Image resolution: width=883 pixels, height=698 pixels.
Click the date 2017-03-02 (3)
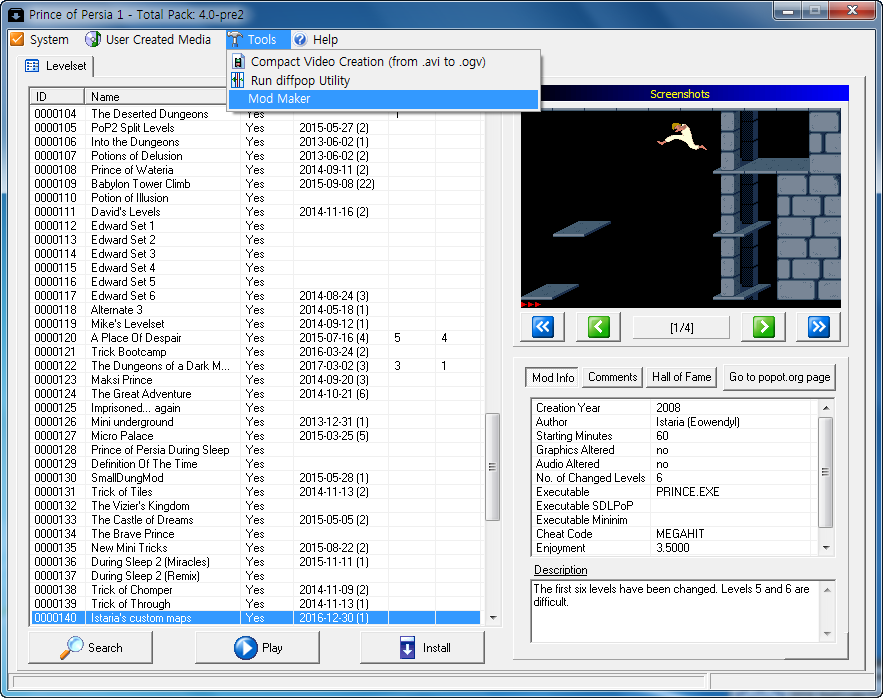pos(334,366)
